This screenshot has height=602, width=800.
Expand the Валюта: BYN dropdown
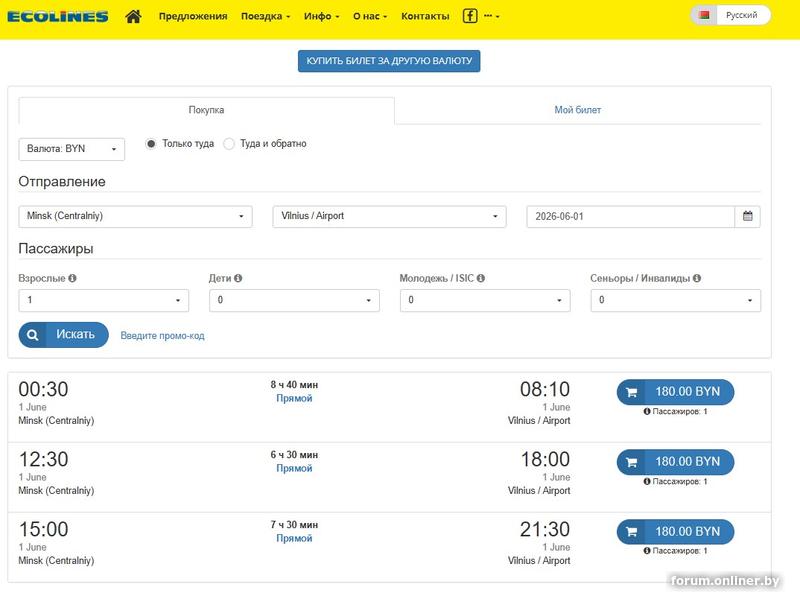[71, 149]
